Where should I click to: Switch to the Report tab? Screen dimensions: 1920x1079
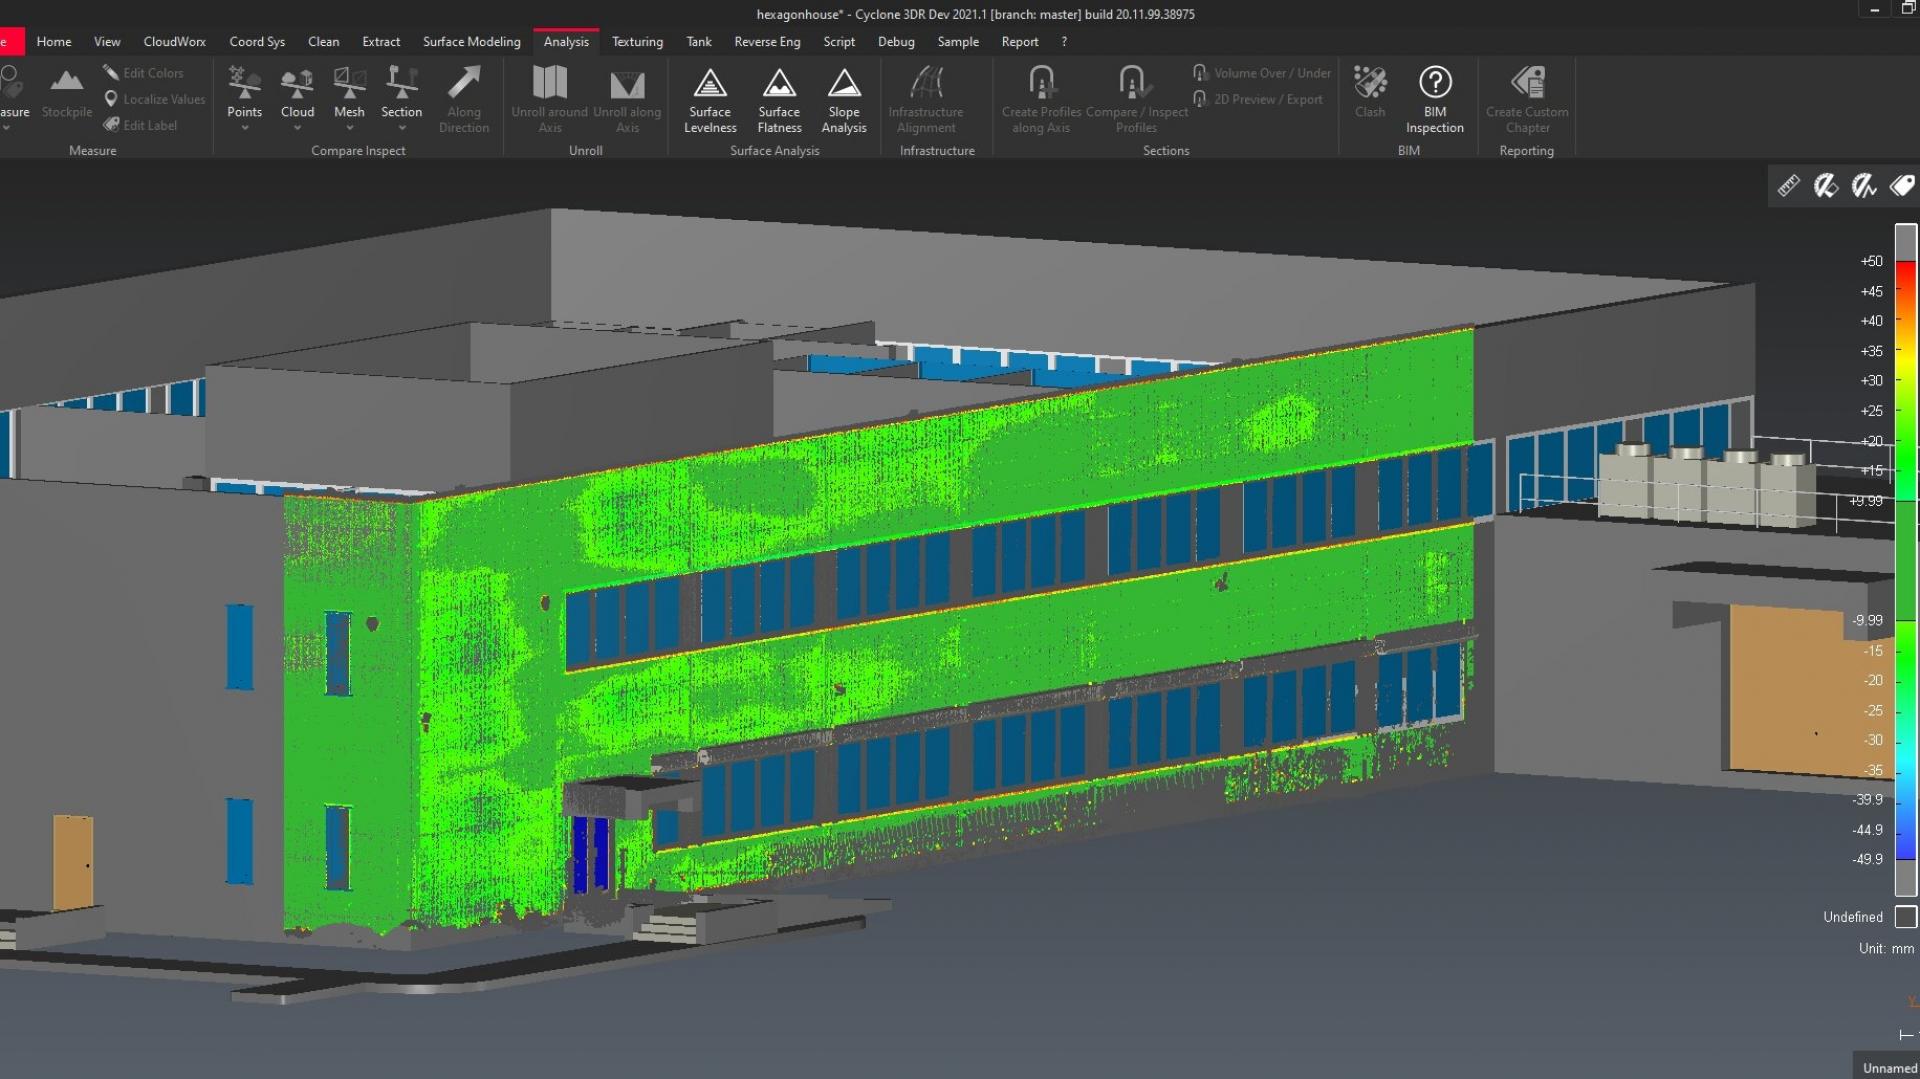[x=1020, y=42]
